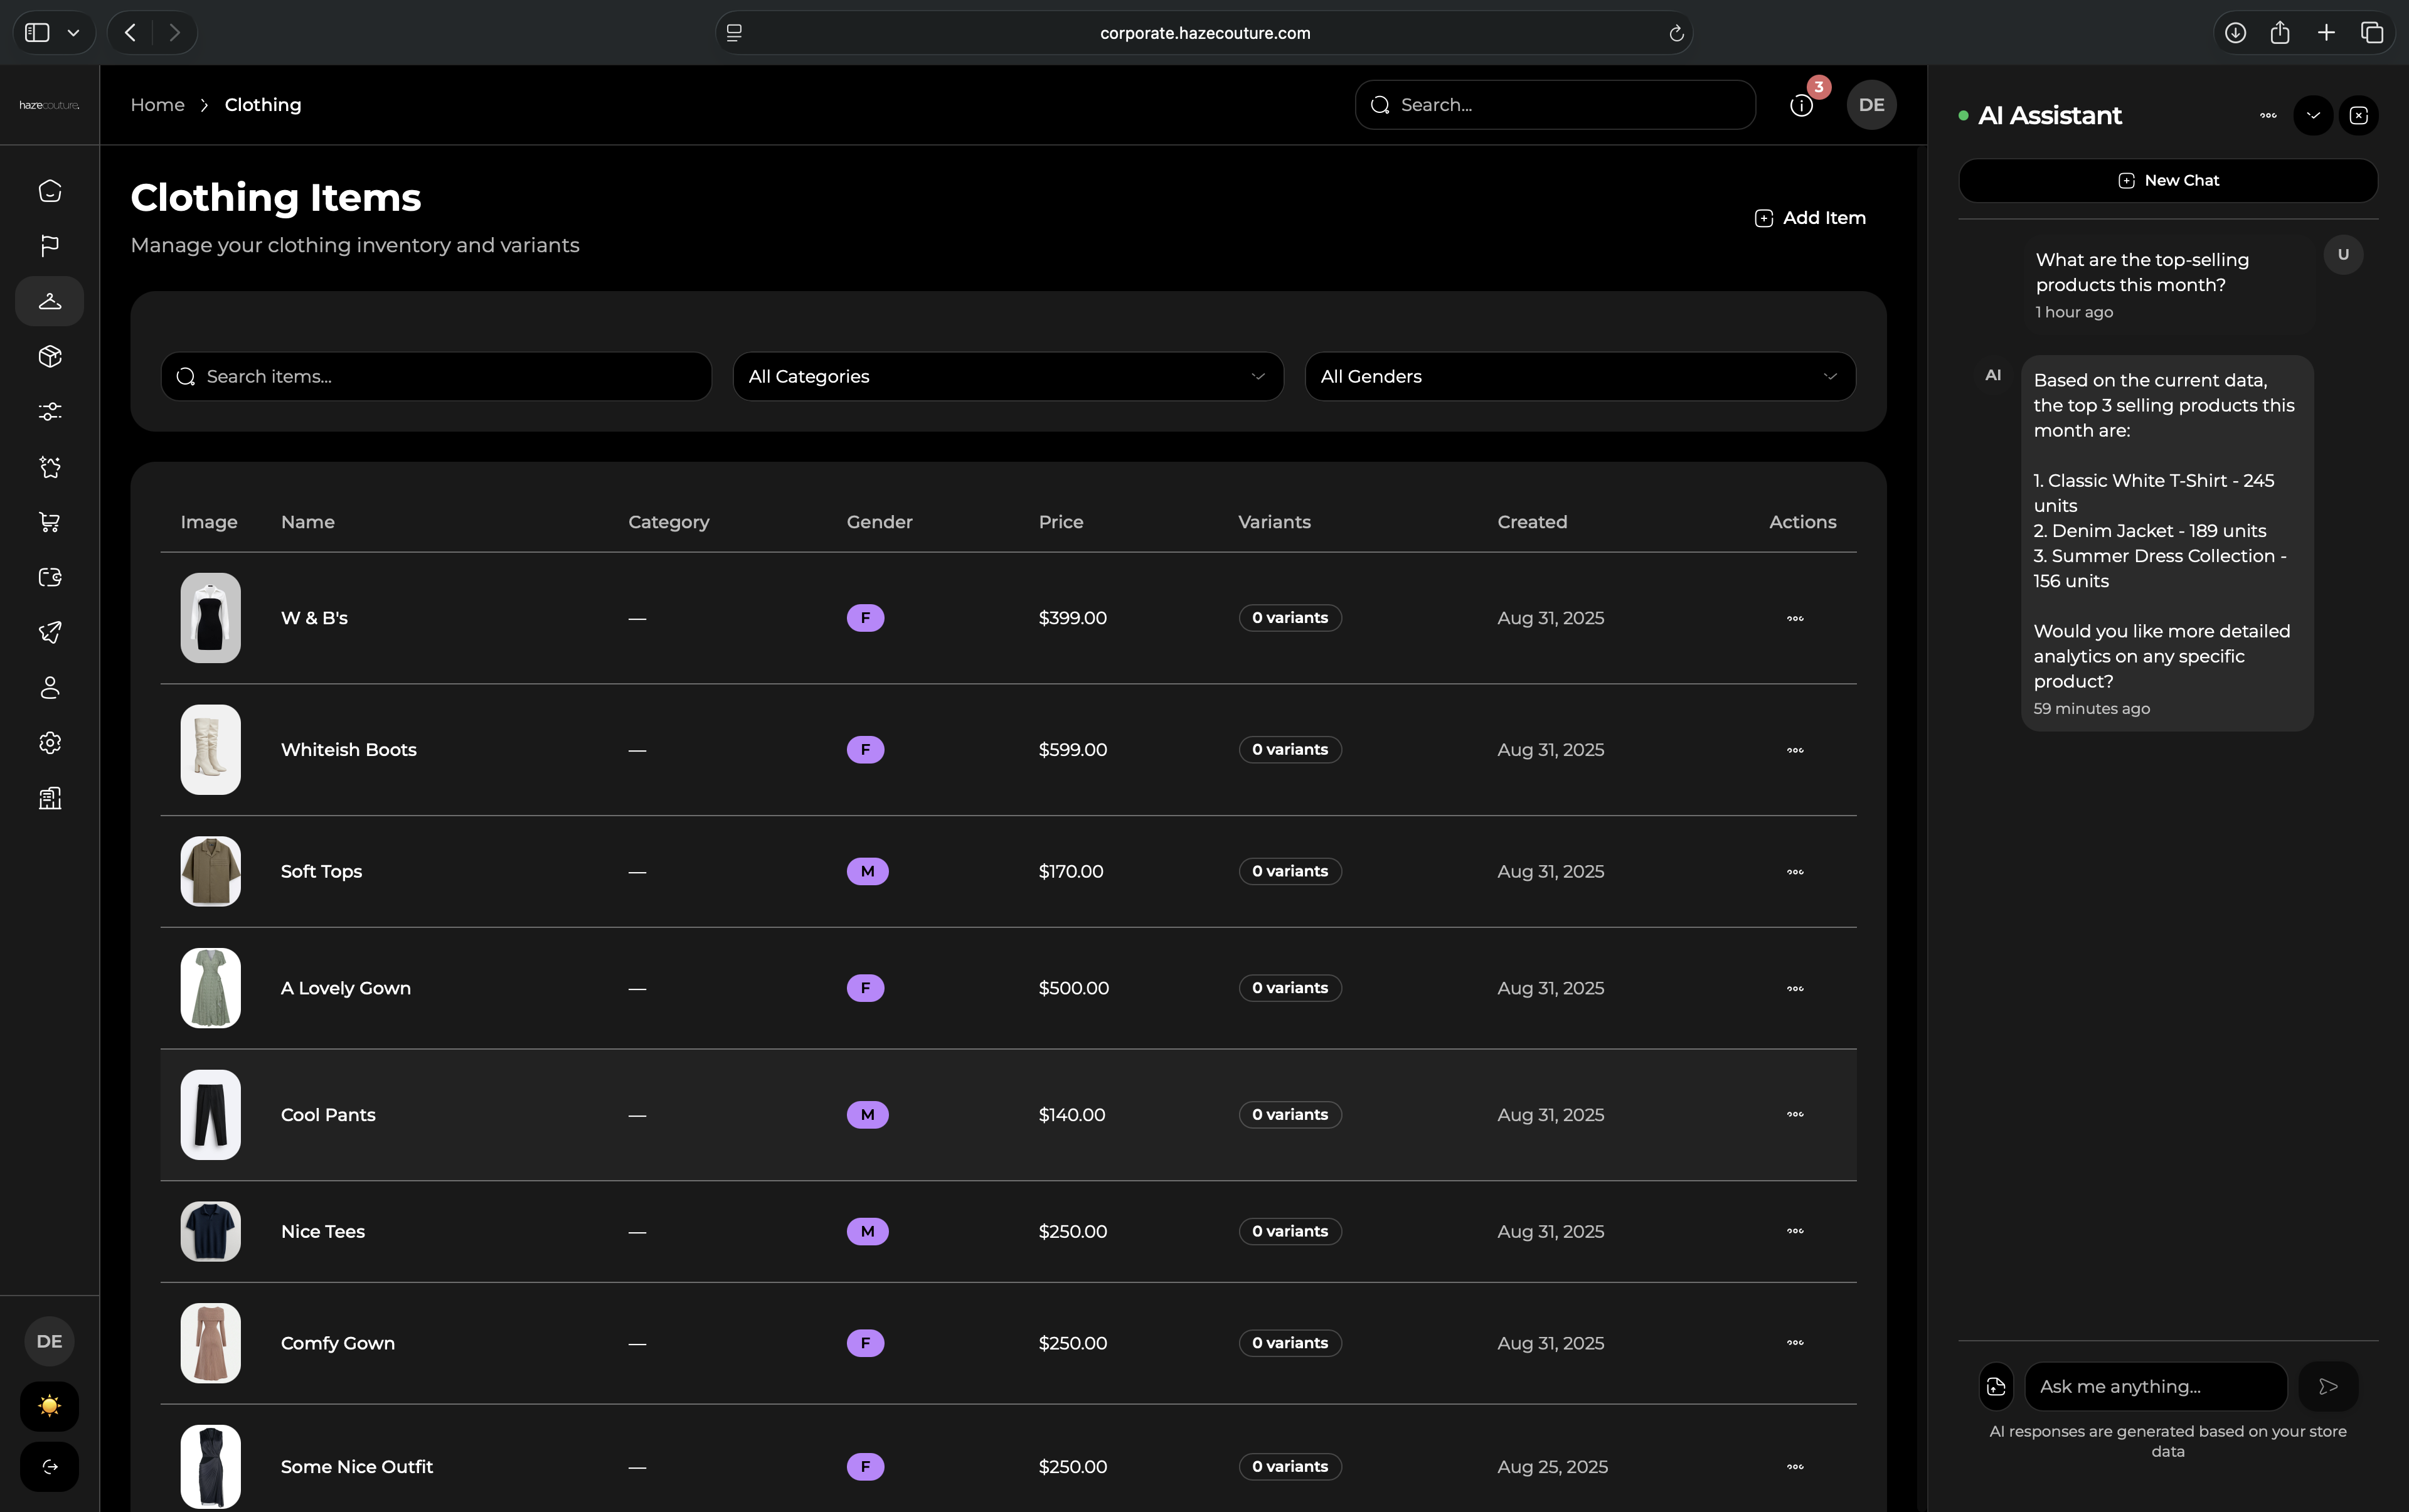Screen dimensions: 2409x1512
Task: Open the All Genders dropdown
Action: coord(1579,376)
